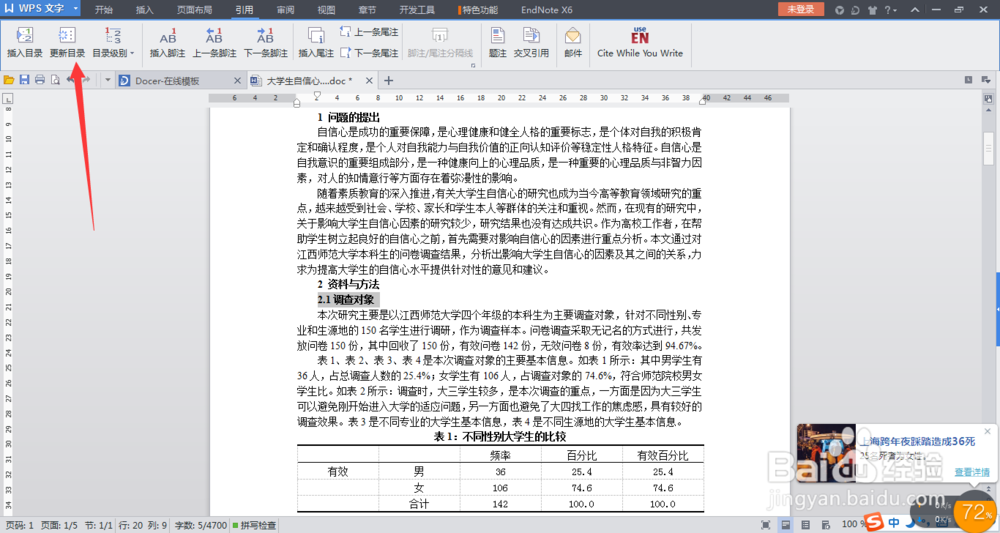Image resolution: width=1000 pixels, height=533 pixels.
Task: Click the 查看详情 link
Action: (x=972, y=472)
